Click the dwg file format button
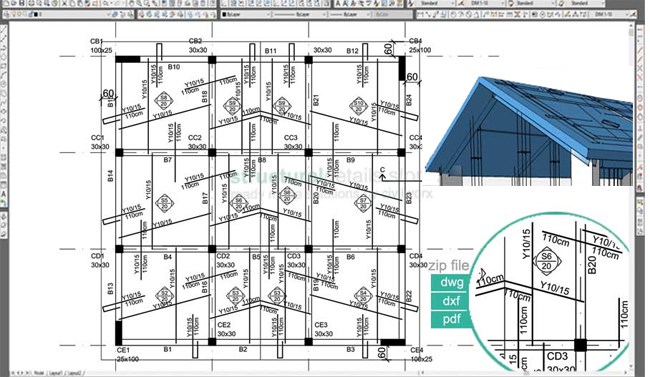Image resolution: width=650 pixels, height=377 pixels. (451, 282)
